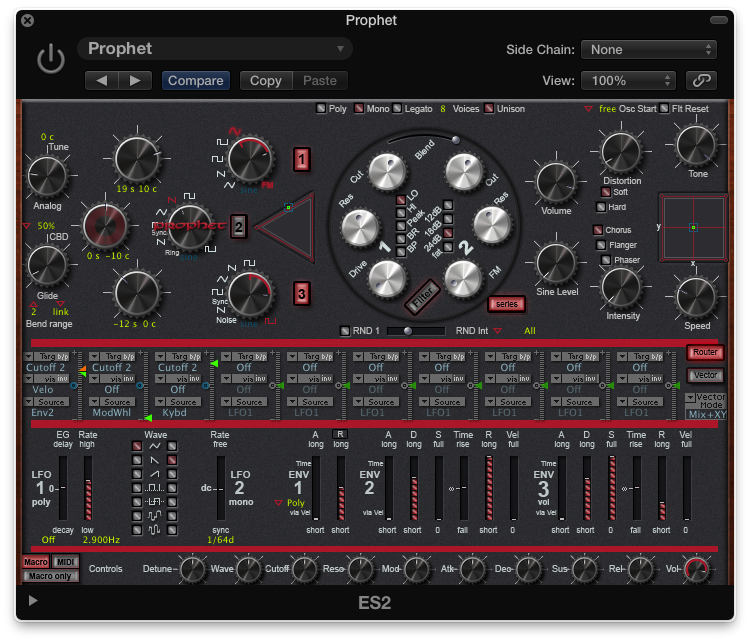Select Hard distortion mode
This screenshot has height=642, width=750.
(x=601, y=207)
